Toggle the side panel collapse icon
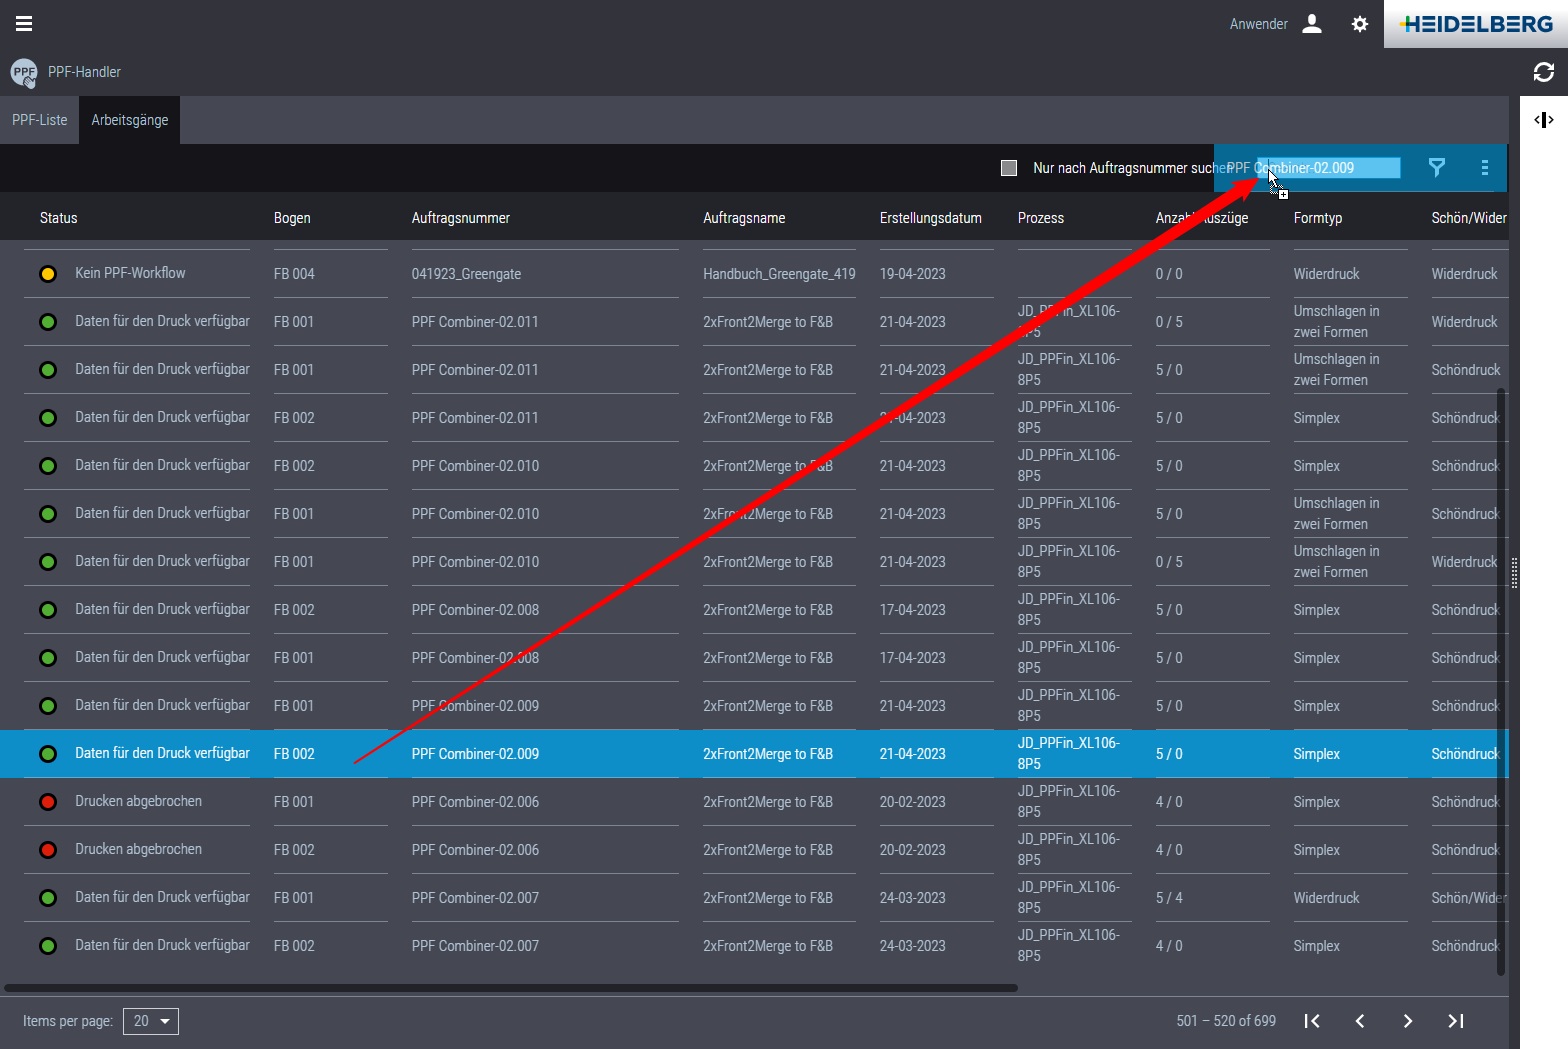1568x1049 pixels. pos(1543,120)
